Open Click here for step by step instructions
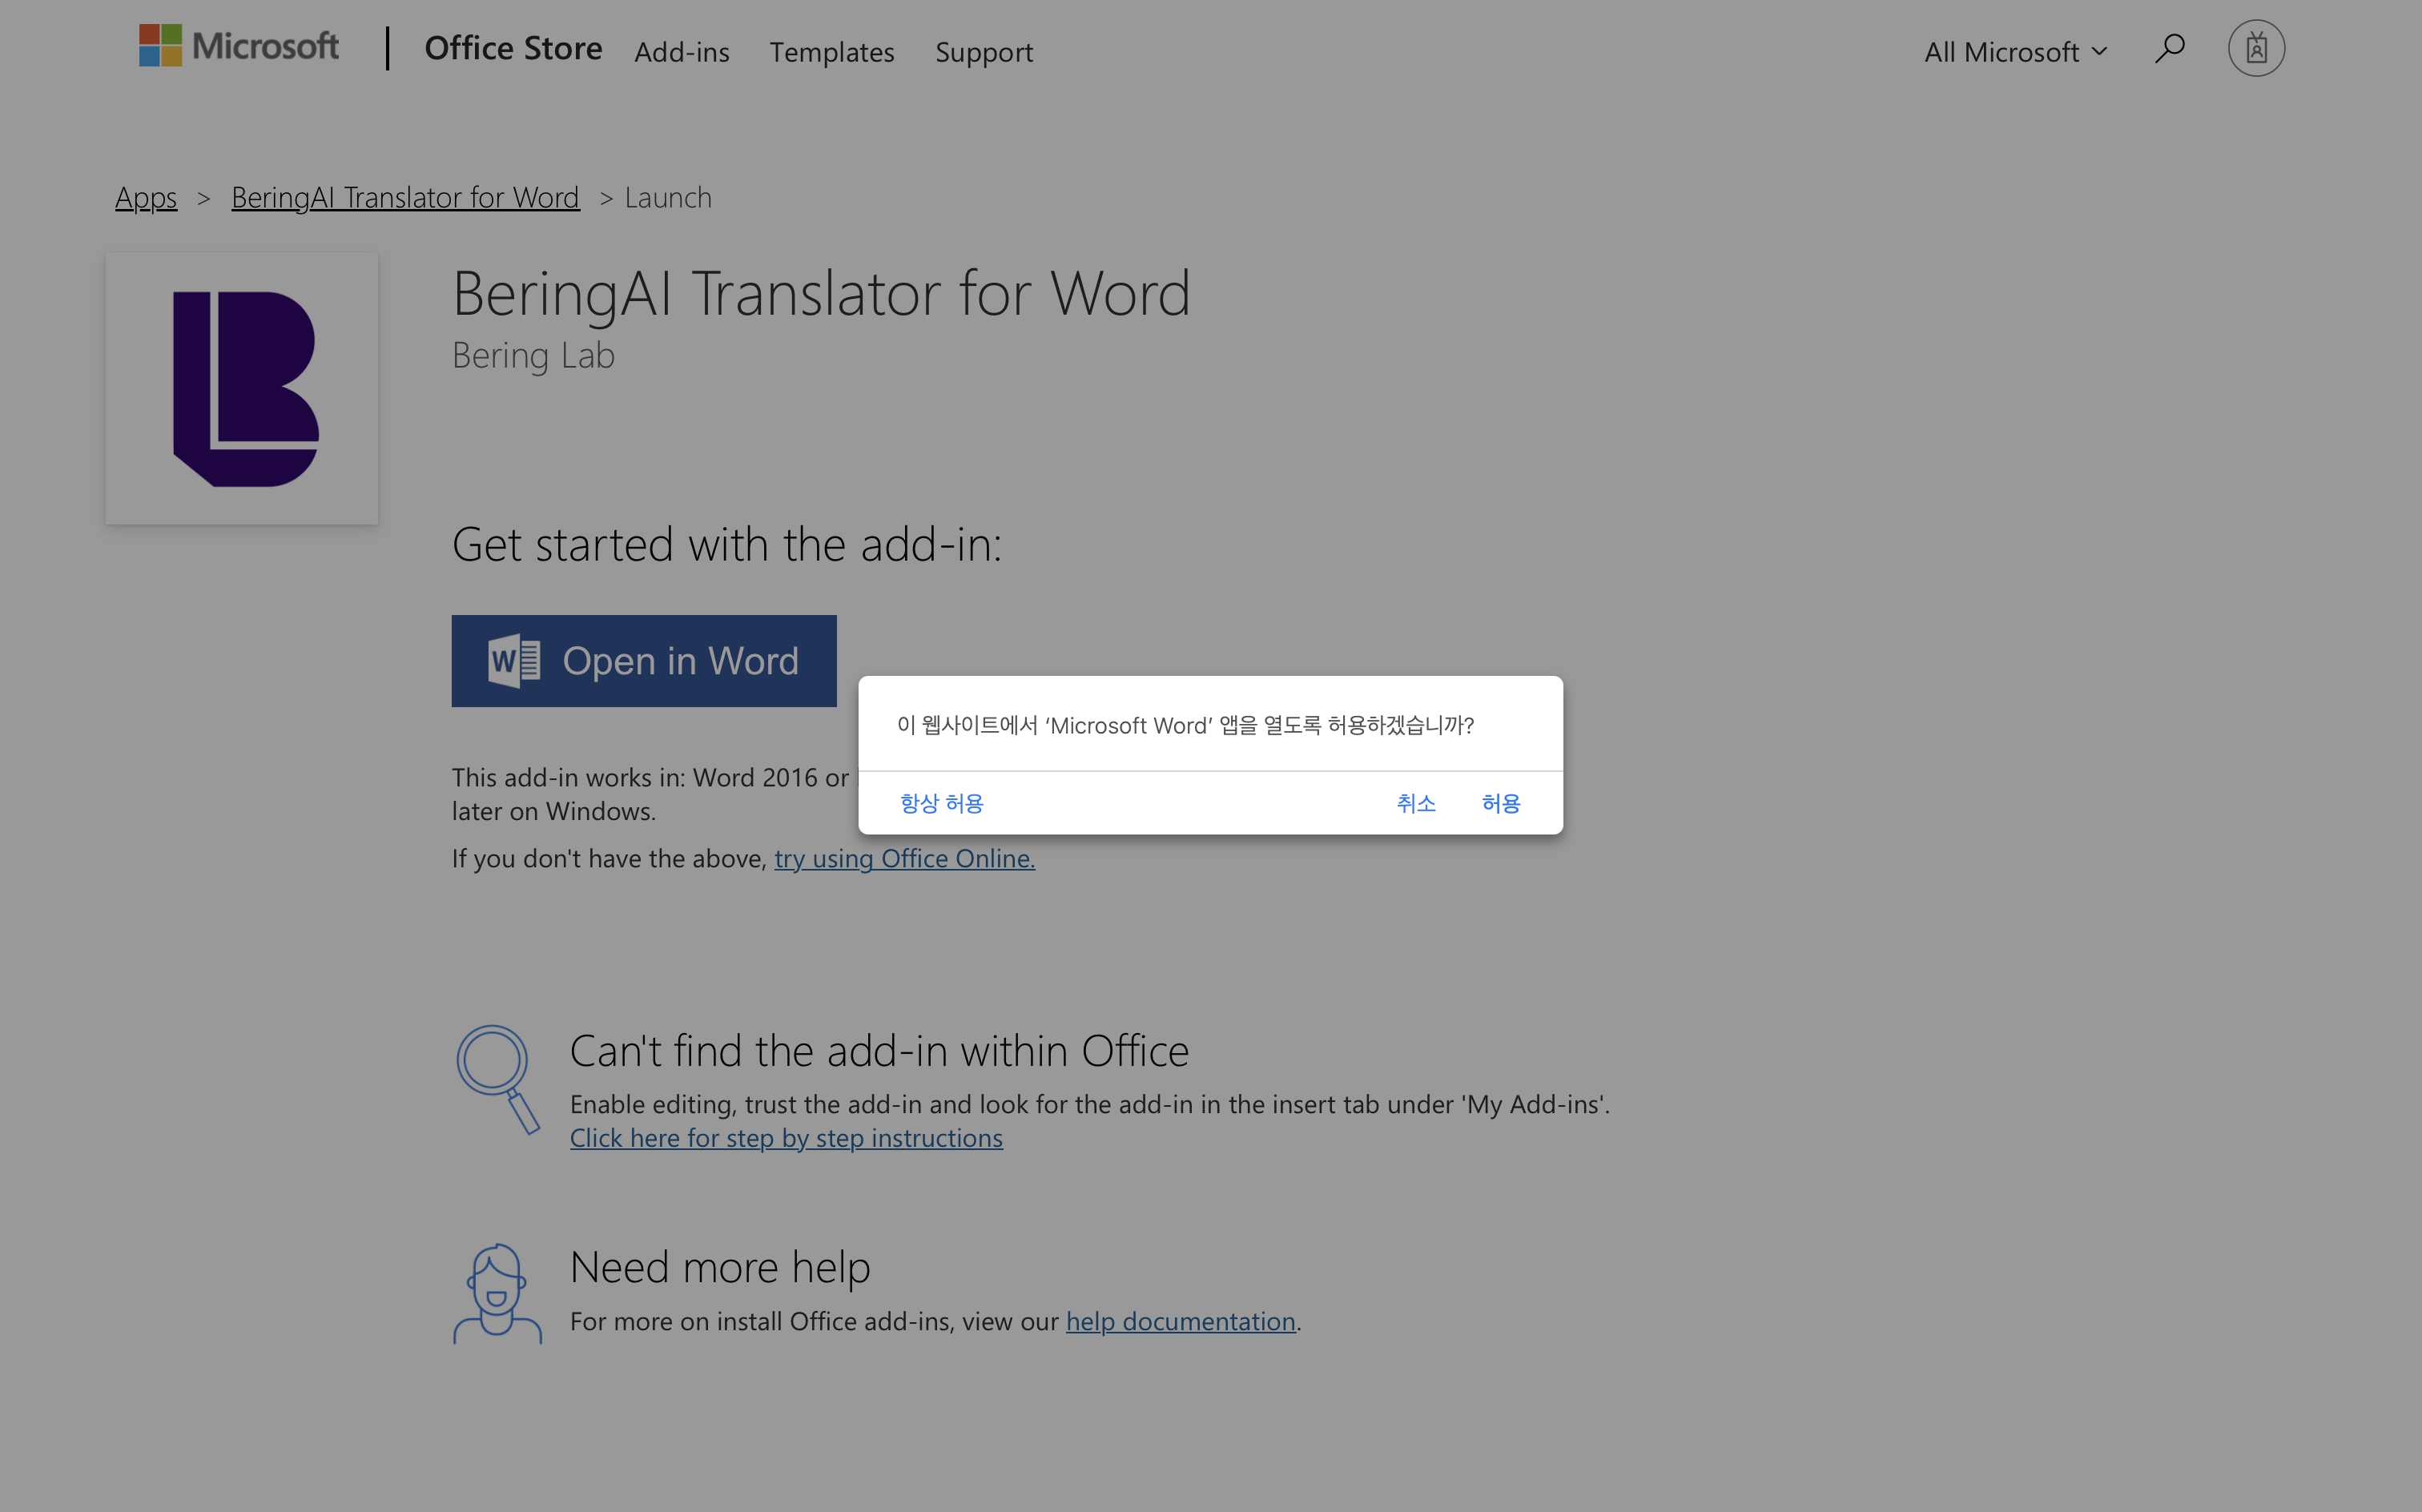Viewport: 2422px width, 1512px height. point(786,1138)
